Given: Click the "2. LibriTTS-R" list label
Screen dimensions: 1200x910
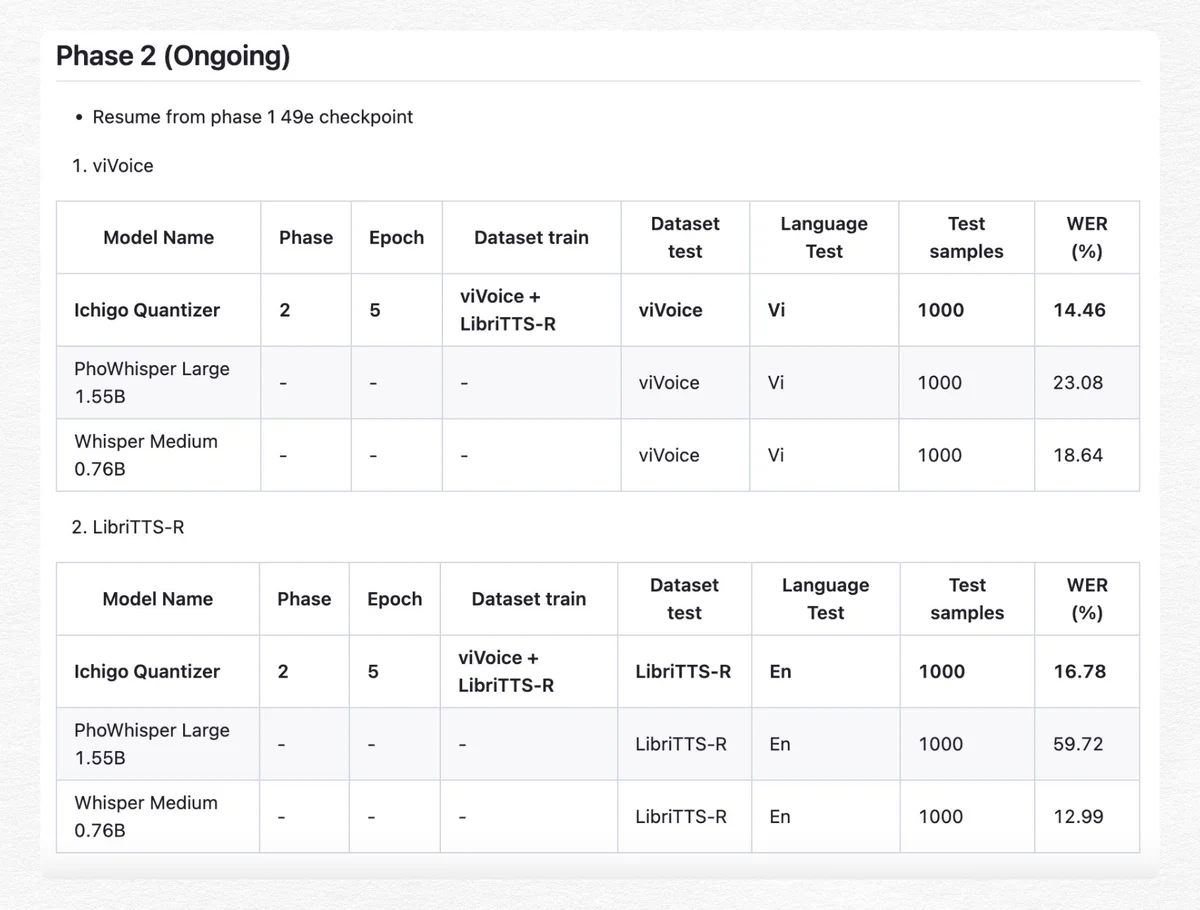Looking at the screenshot, I should pyautogui.click(x=128, y=527).
